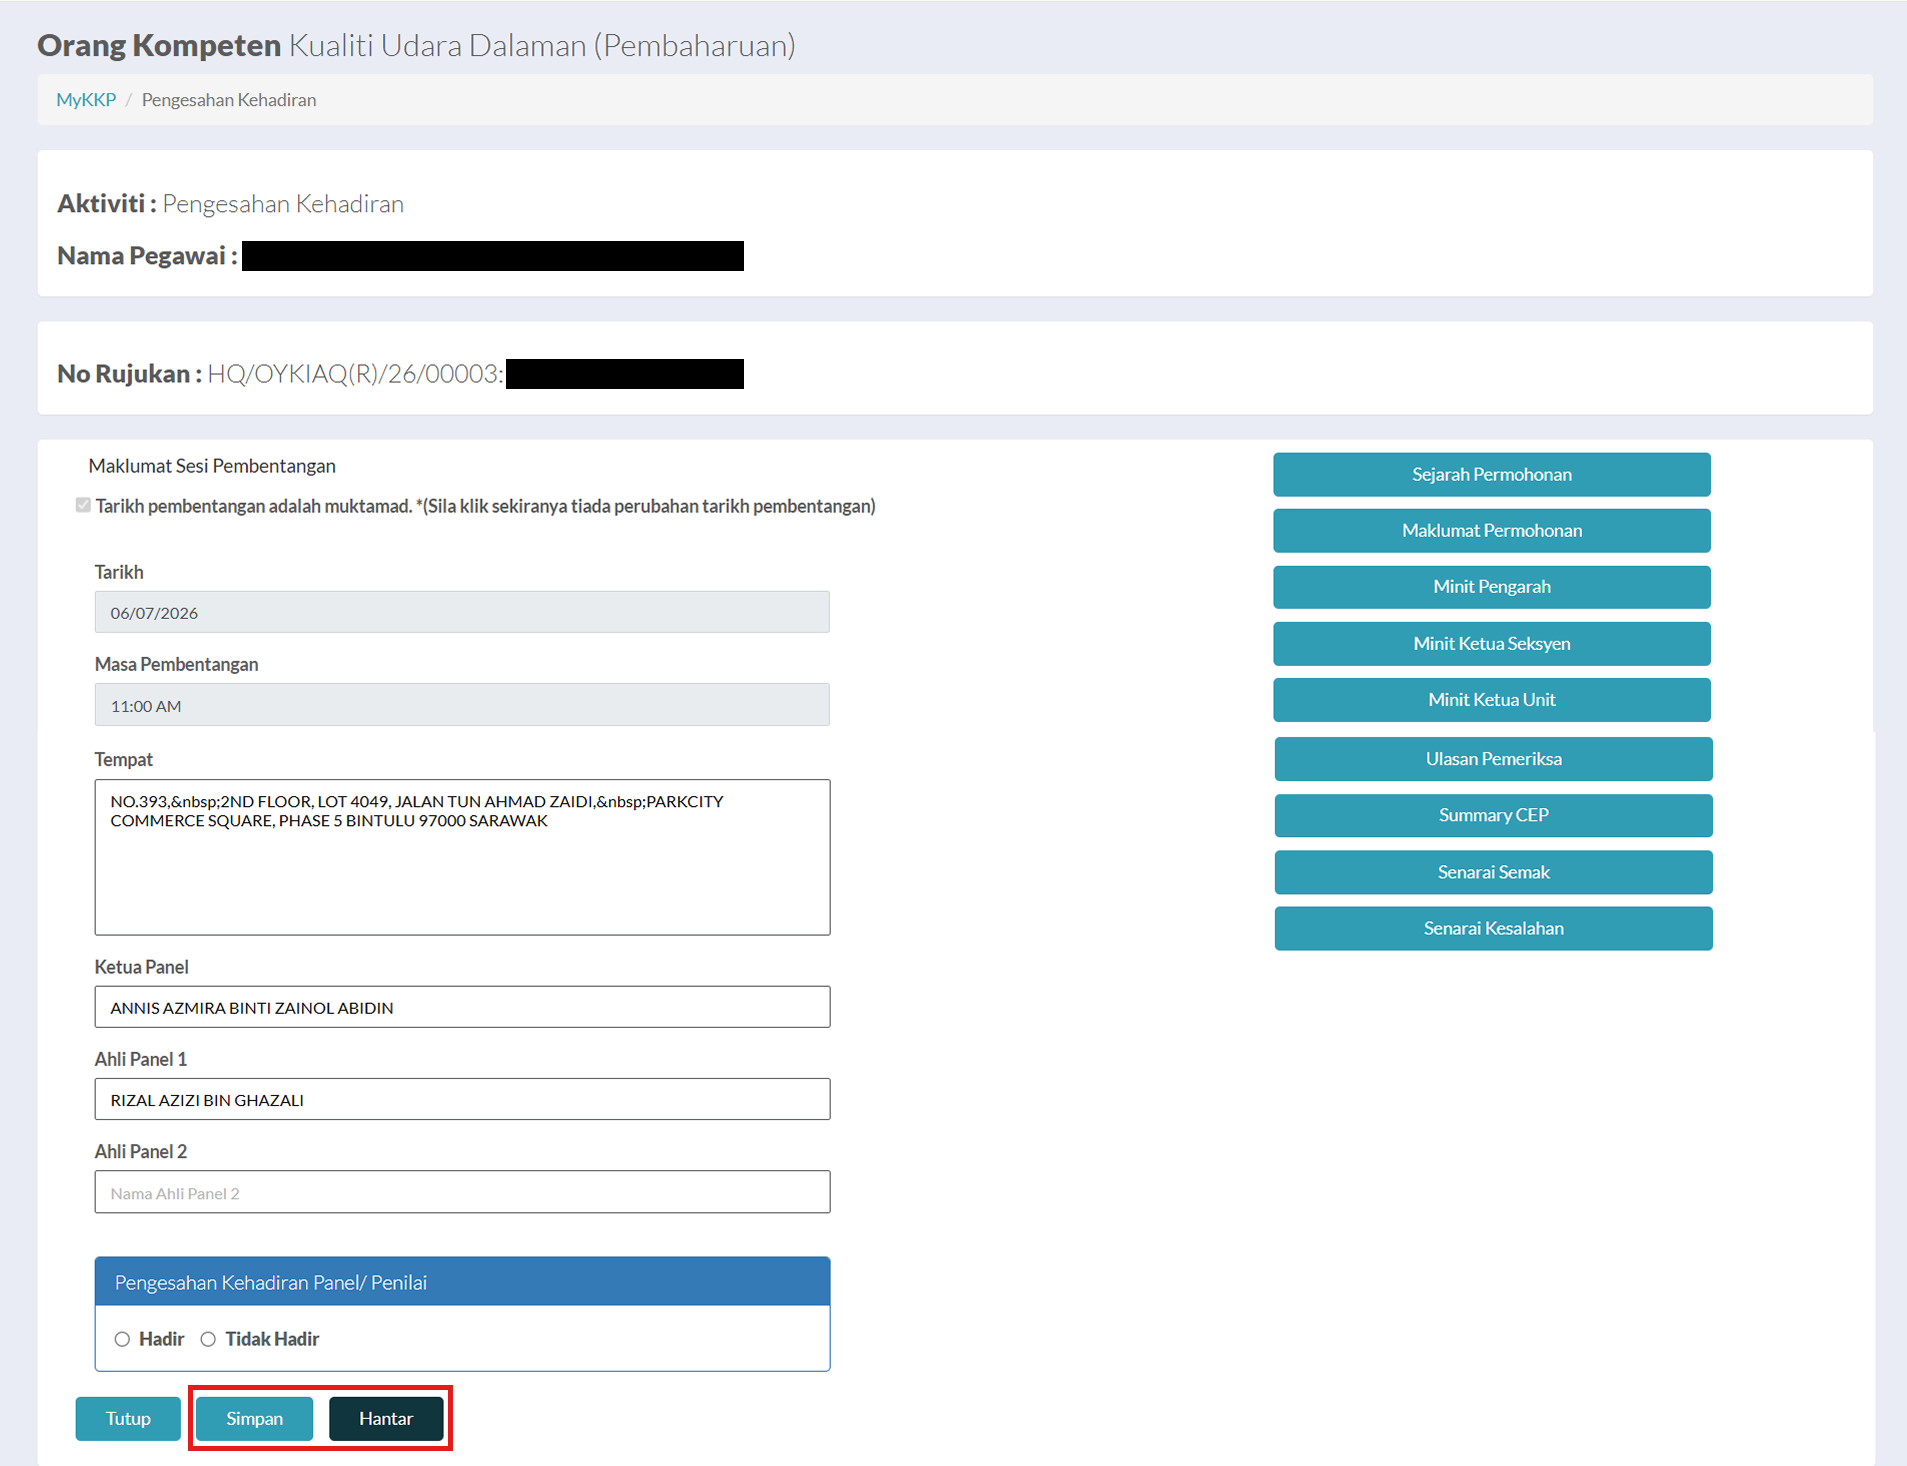Image resolution: width=1907 pixels, height=1466 pixels.
Task: Save the form with Simpan
Action: (x=254, y=1418)
